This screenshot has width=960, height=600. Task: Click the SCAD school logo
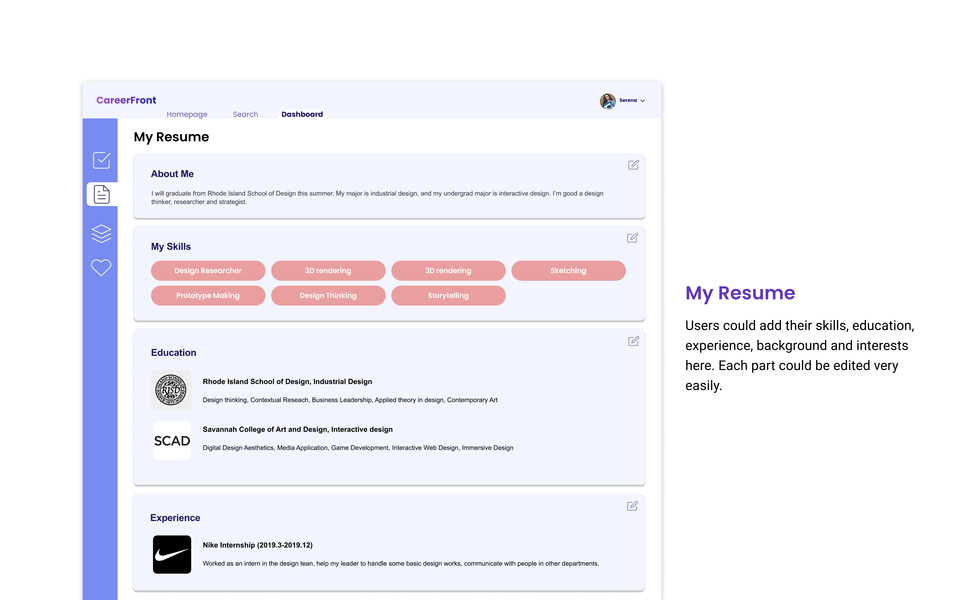pyautogui.click(x=172, y=440)
